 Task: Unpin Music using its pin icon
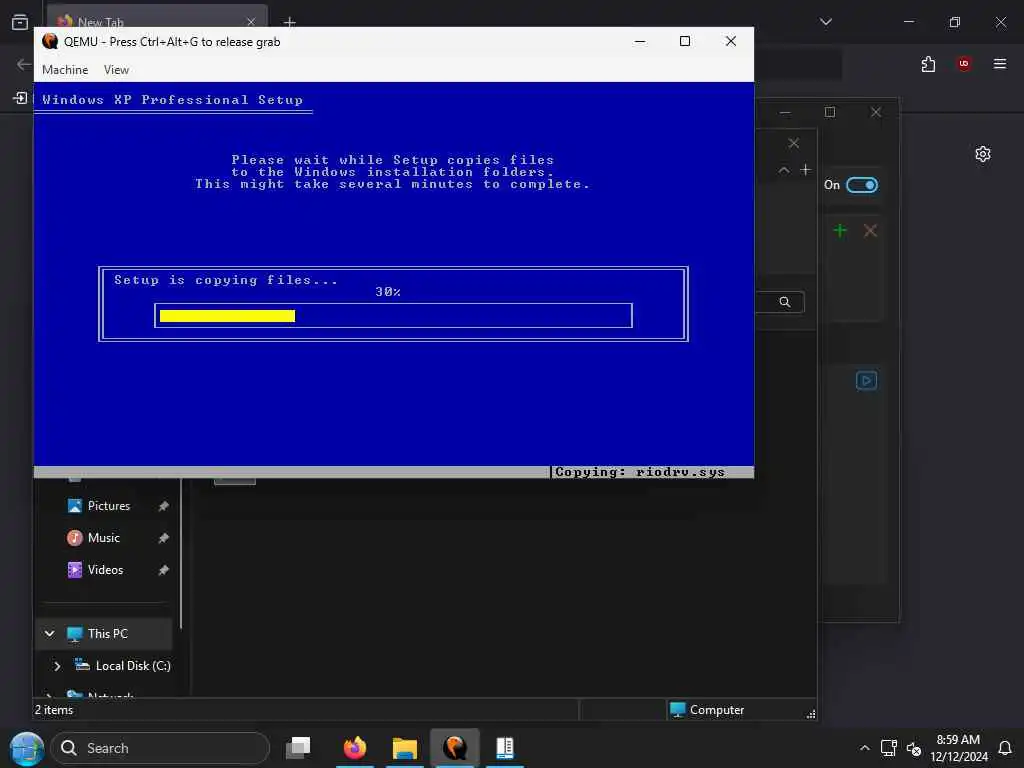pyautogui.click(x=163, y=538)
